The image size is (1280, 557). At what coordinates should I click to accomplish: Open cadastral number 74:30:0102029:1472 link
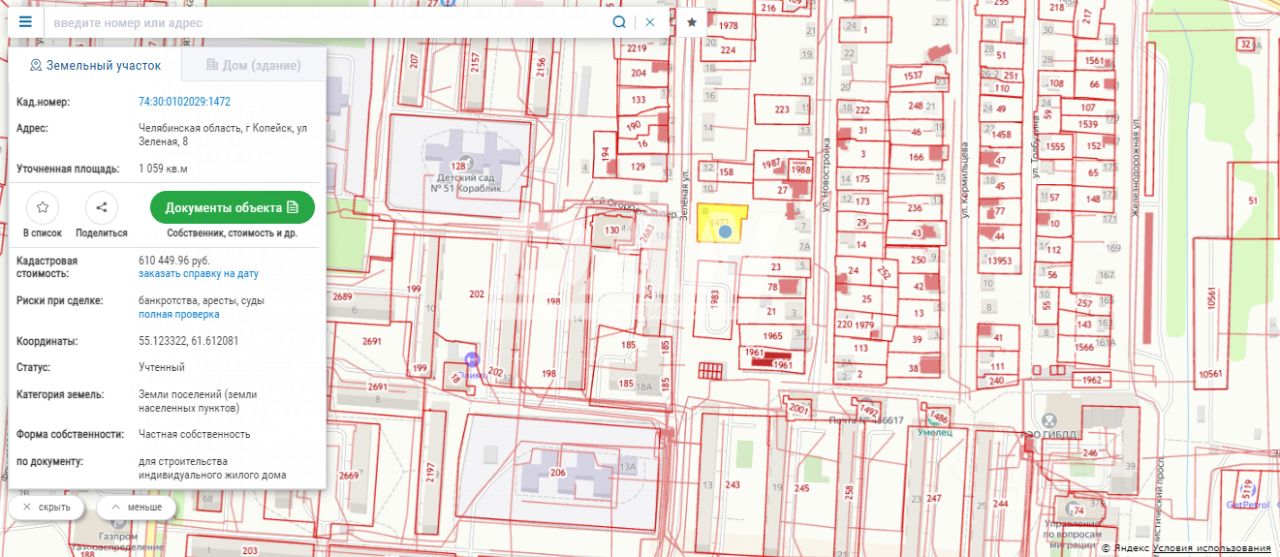click(x=184, y=102)
